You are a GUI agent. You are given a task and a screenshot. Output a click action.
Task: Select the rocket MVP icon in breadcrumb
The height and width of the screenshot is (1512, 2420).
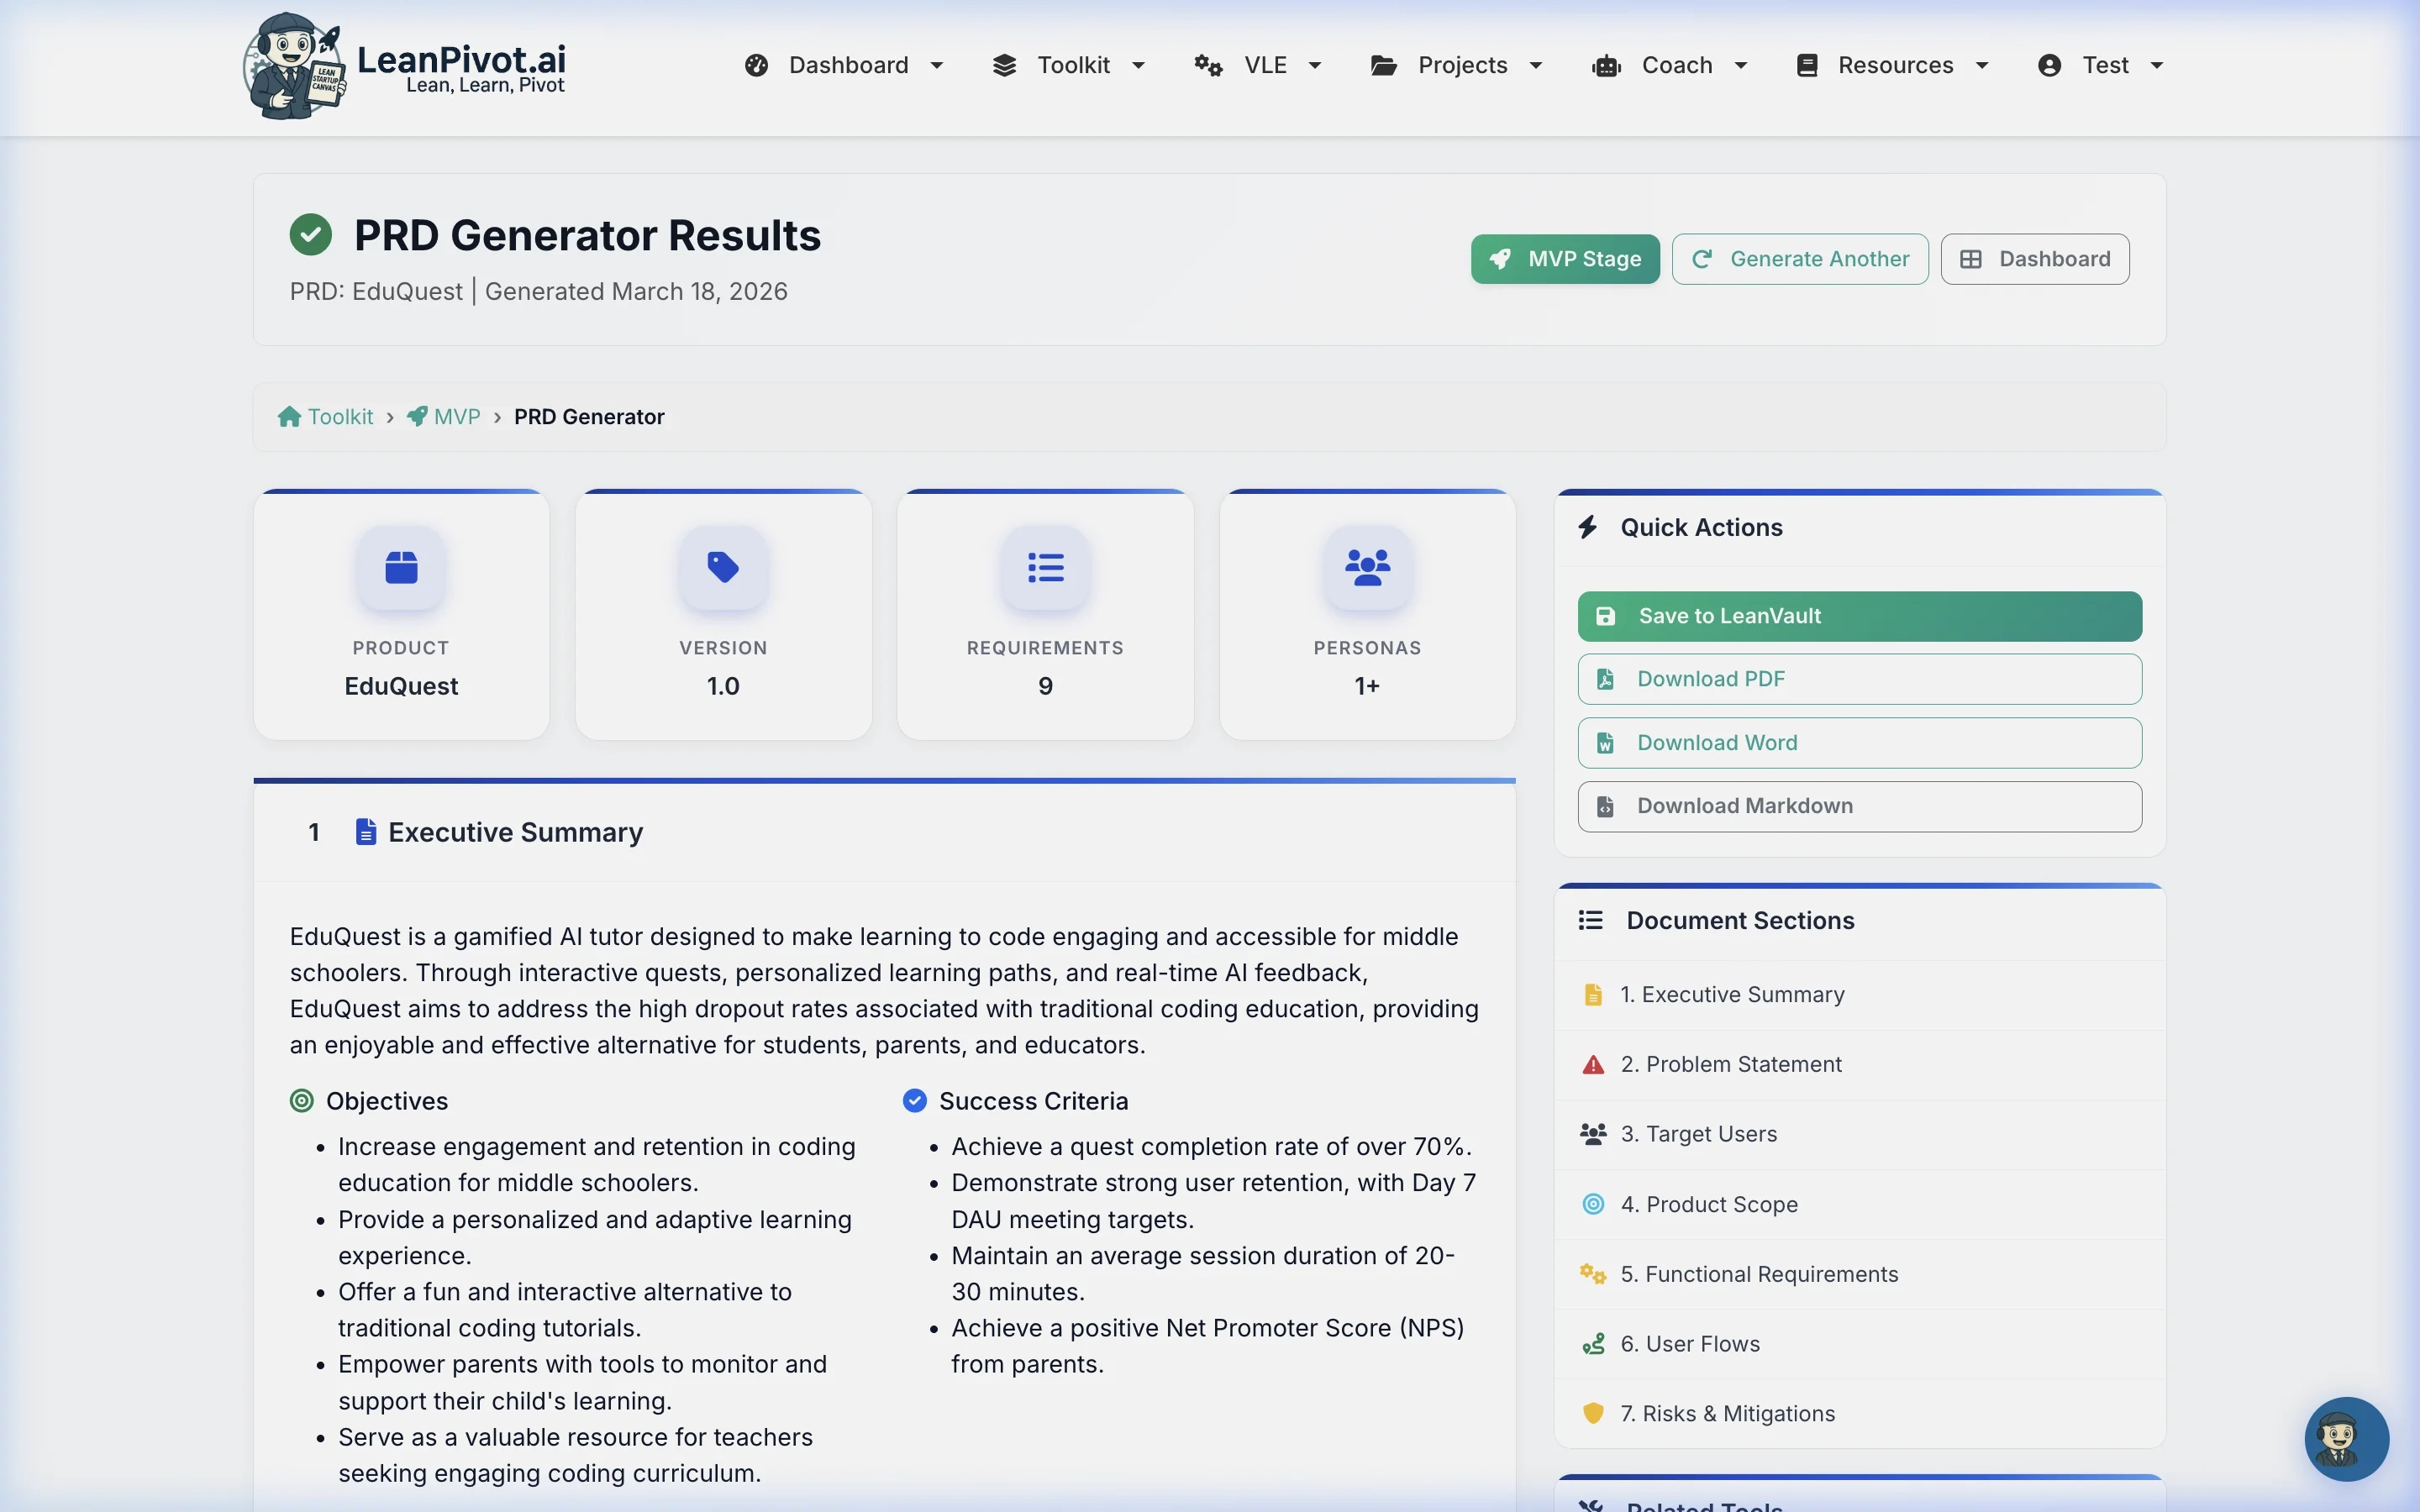pos(418,416)
